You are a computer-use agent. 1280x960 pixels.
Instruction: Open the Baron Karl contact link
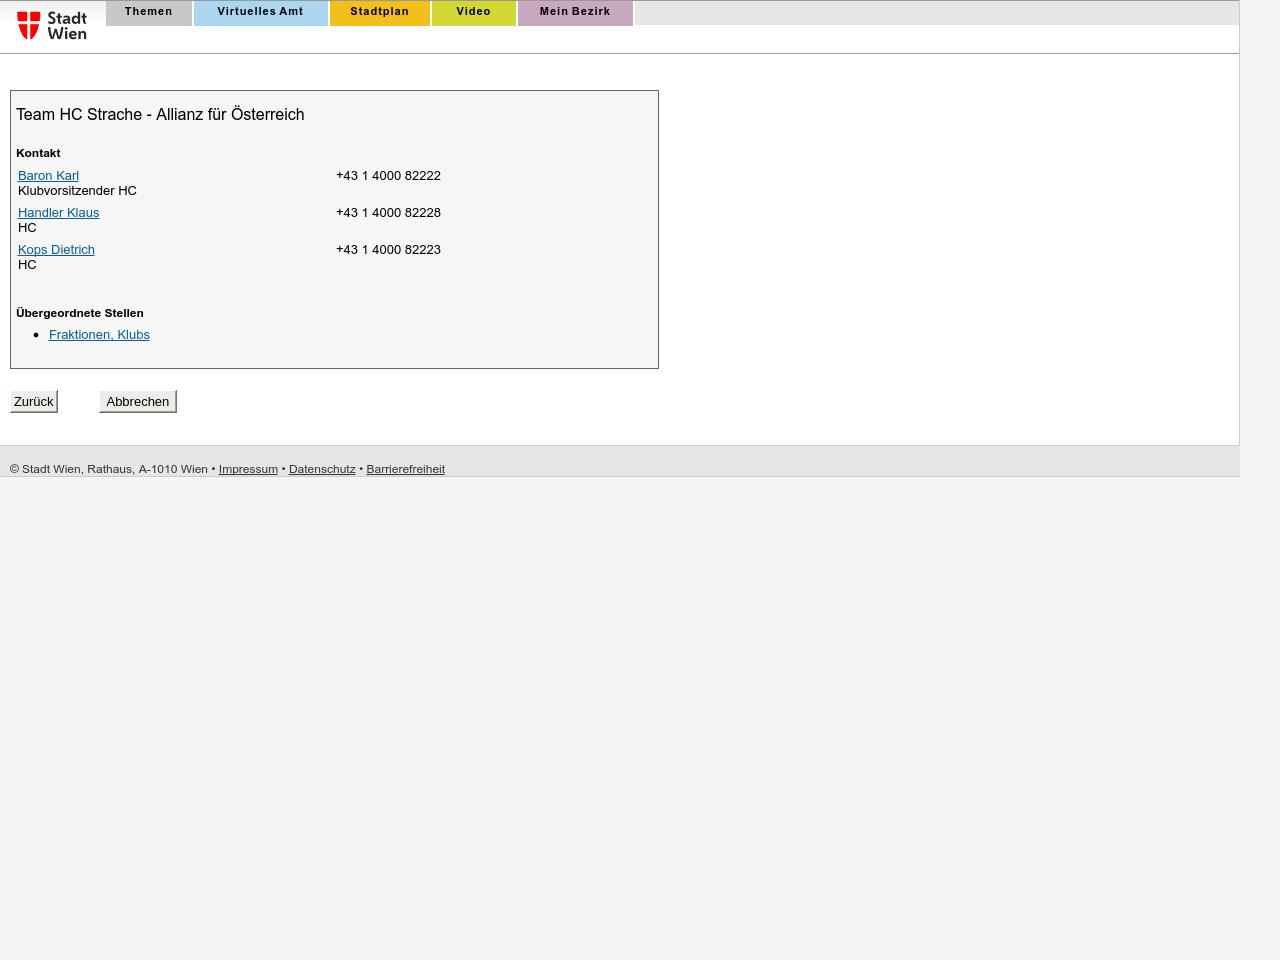48,175
